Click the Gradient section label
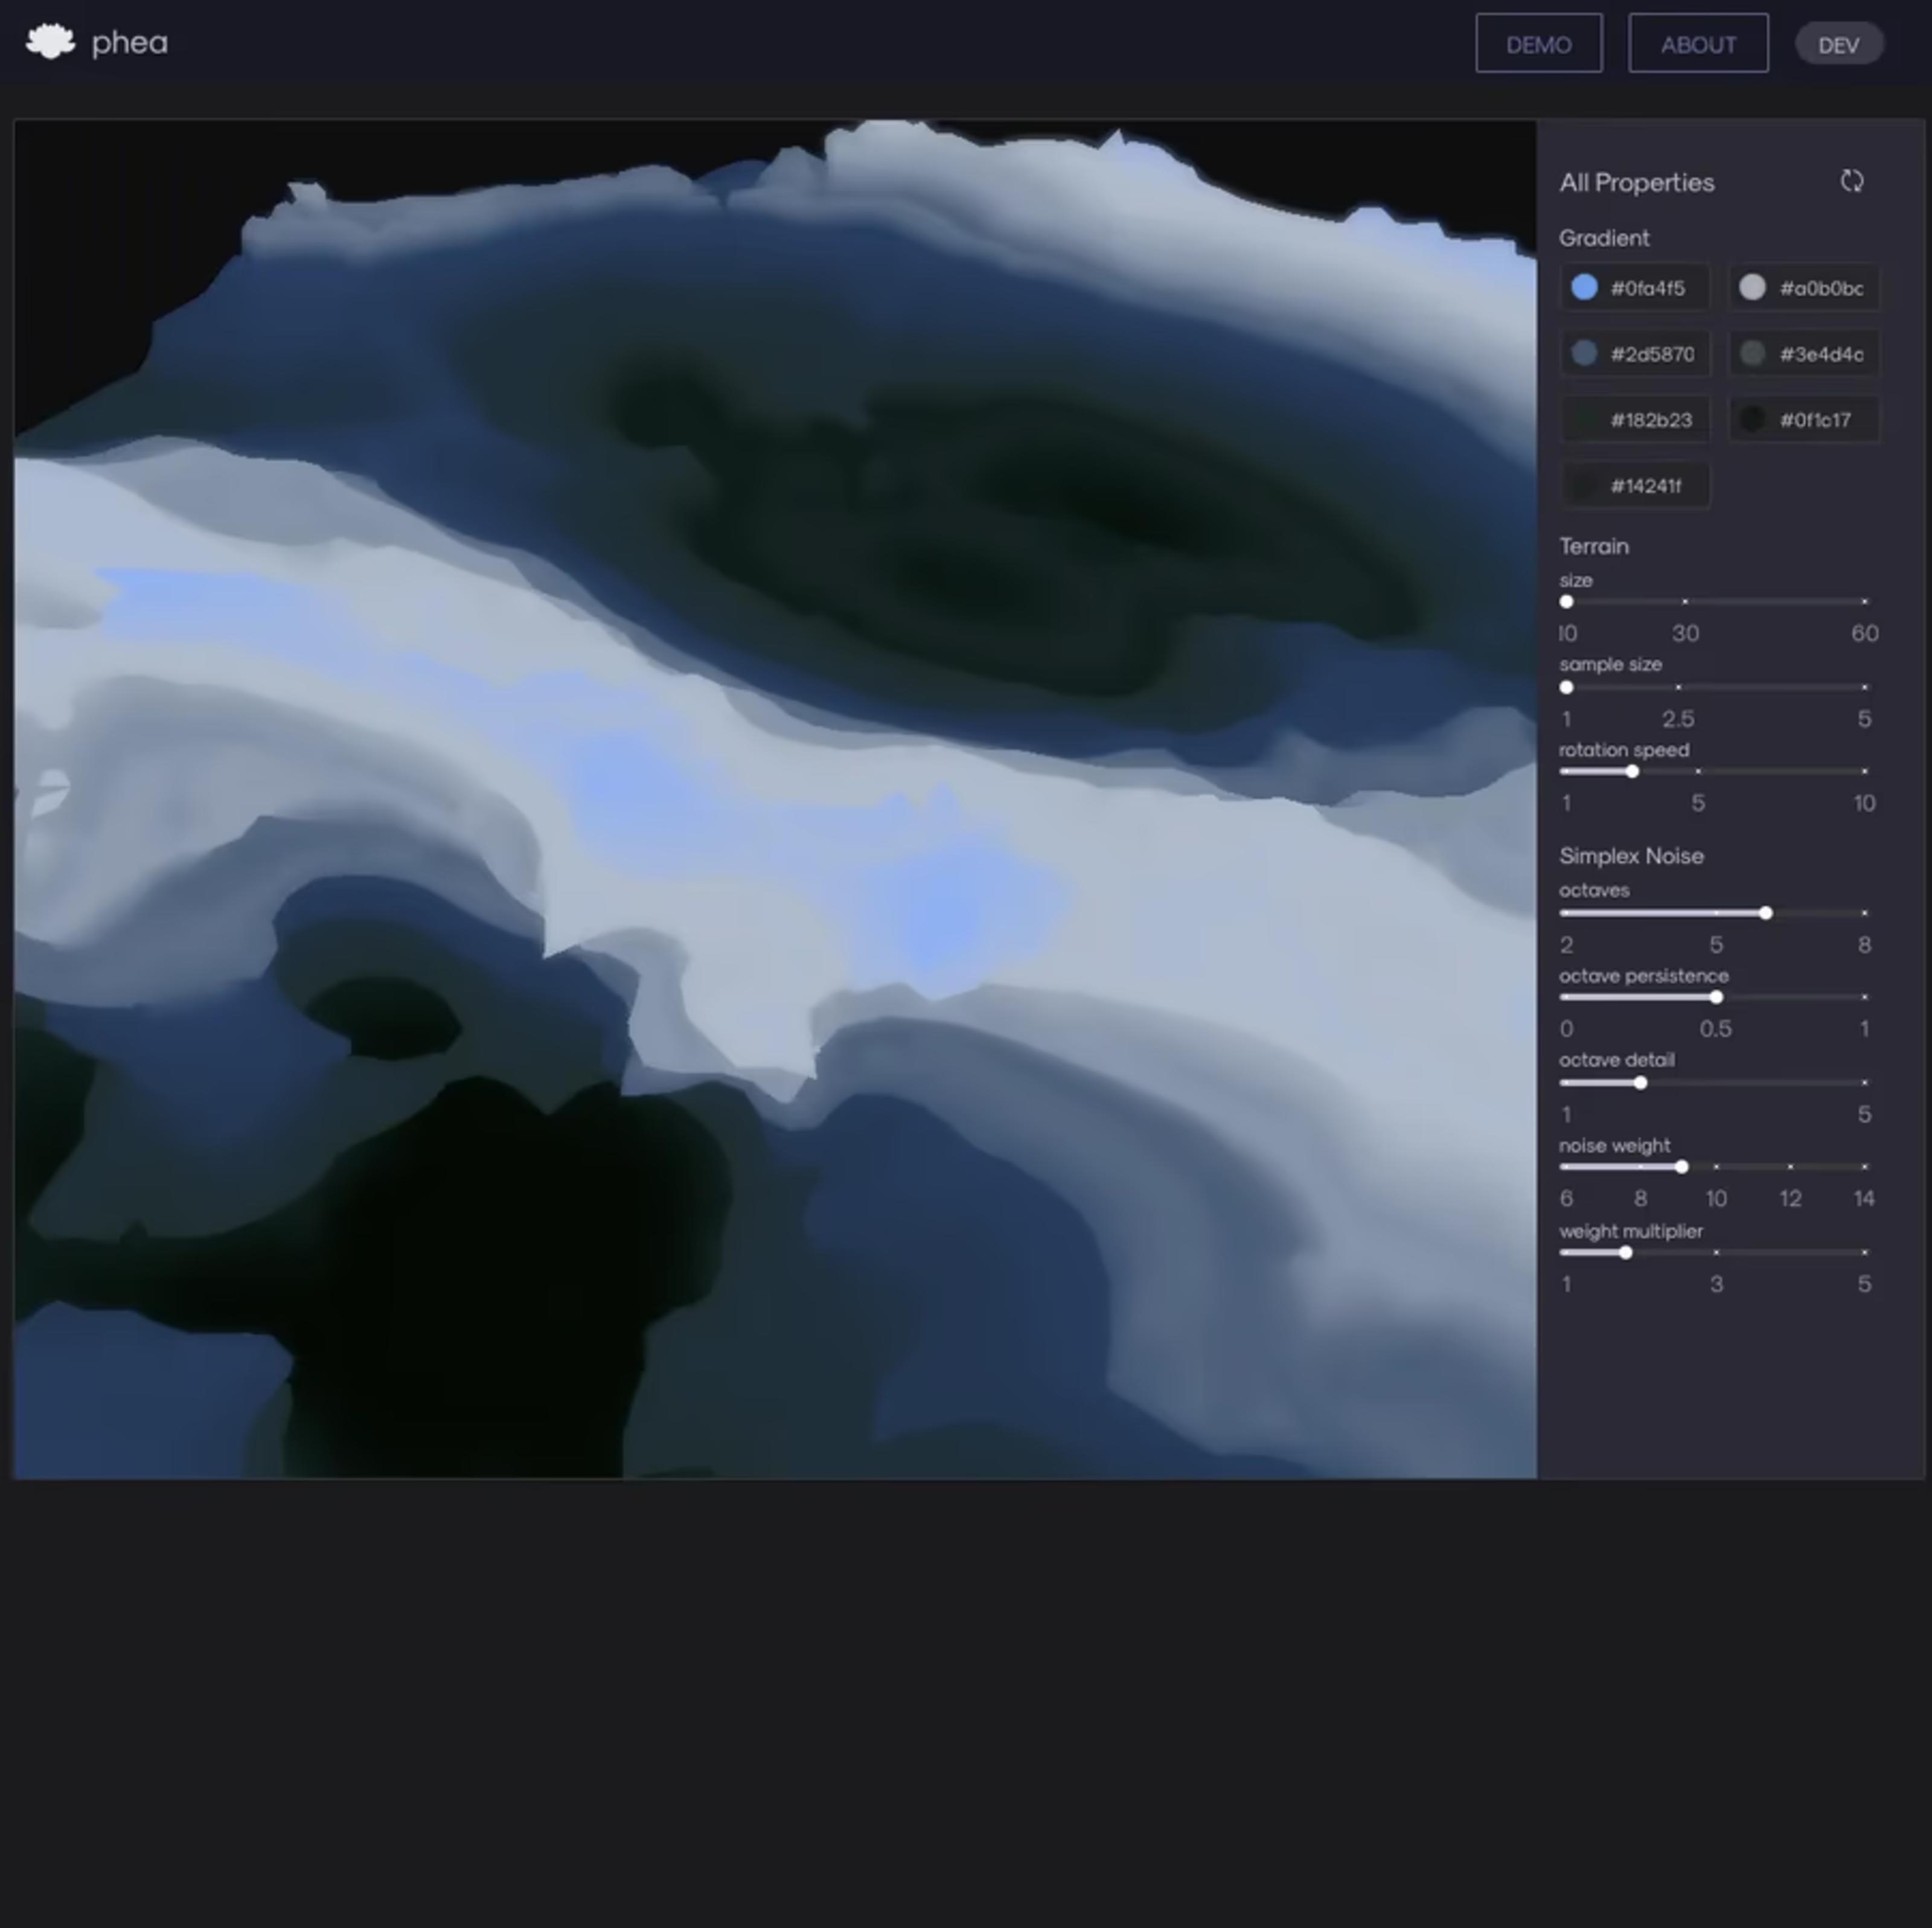The width and height of the screenshot is (1932, 1928). 1604,238
